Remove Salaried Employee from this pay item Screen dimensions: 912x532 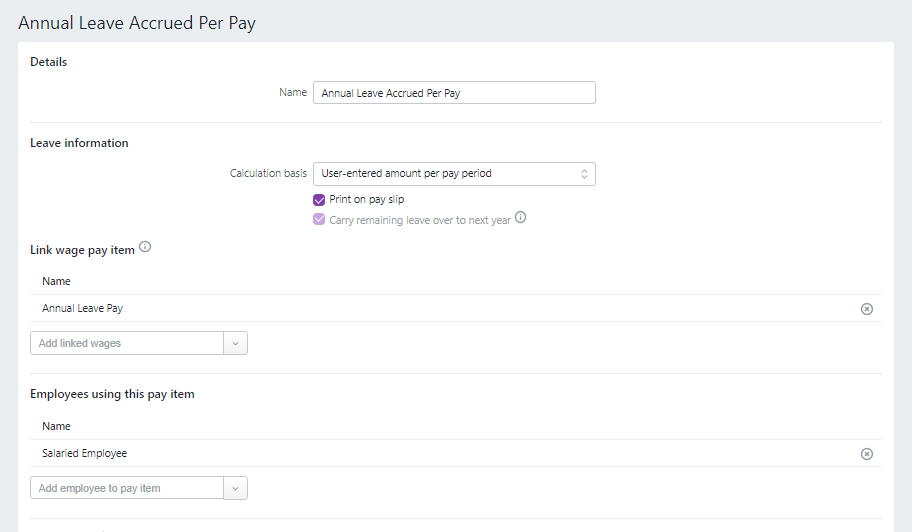click(x=866, y=454)
